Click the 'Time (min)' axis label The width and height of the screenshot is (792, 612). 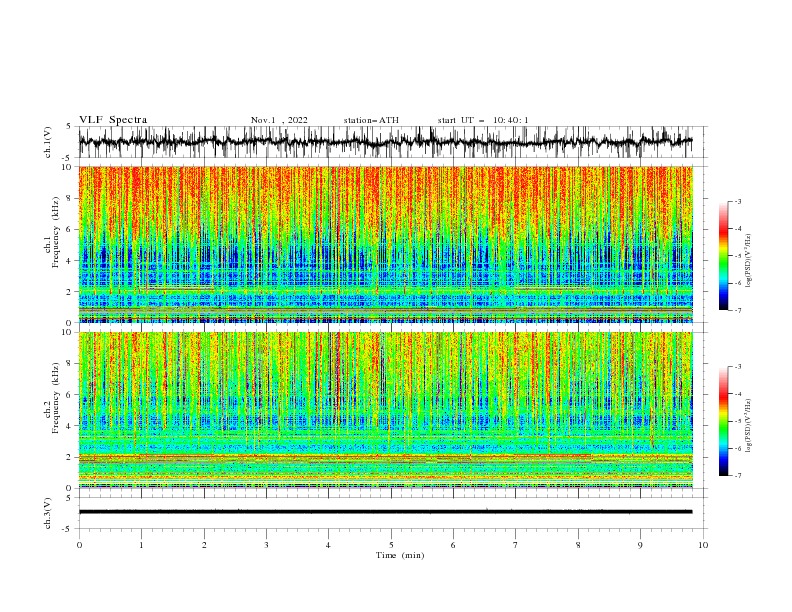coord(400,555)
